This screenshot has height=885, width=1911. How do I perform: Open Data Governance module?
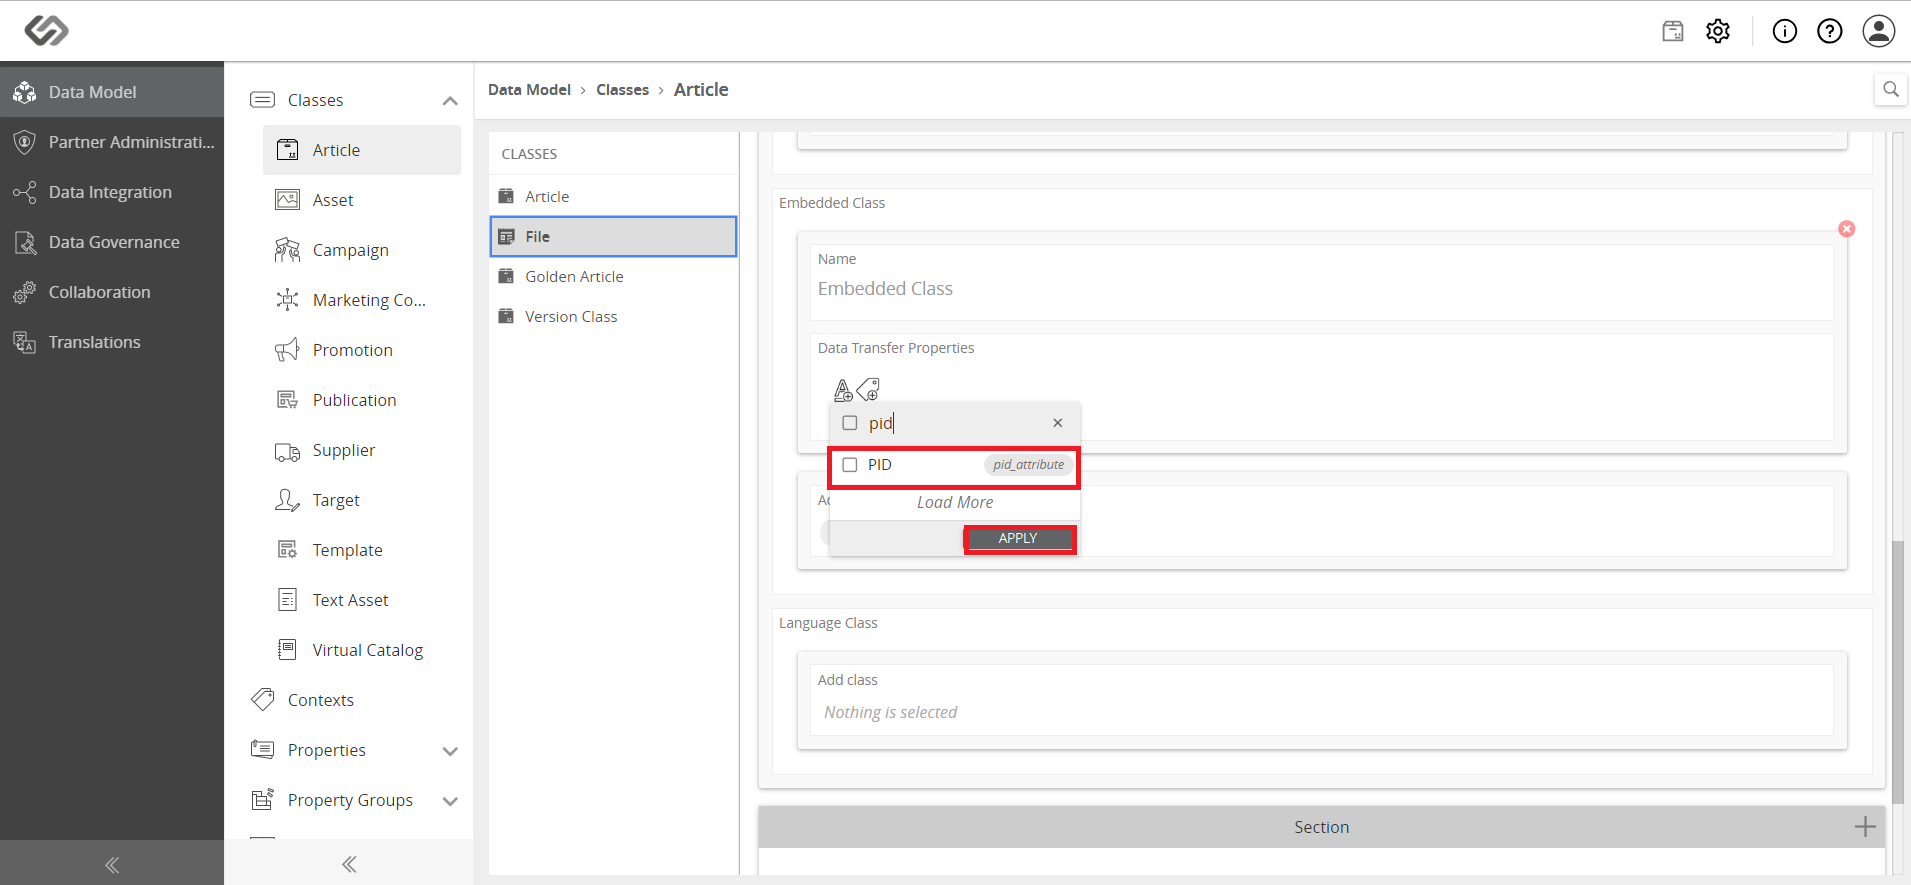(112, 242)
